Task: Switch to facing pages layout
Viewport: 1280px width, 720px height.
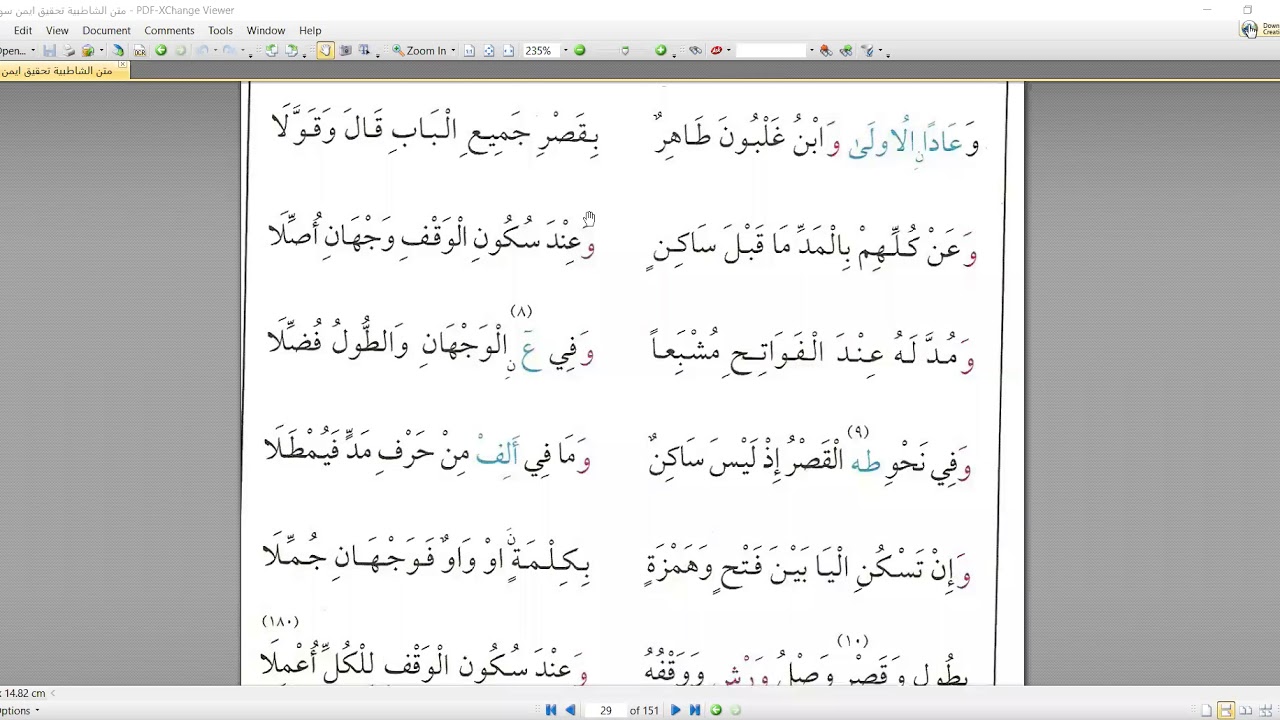Action: (1246, 710)
